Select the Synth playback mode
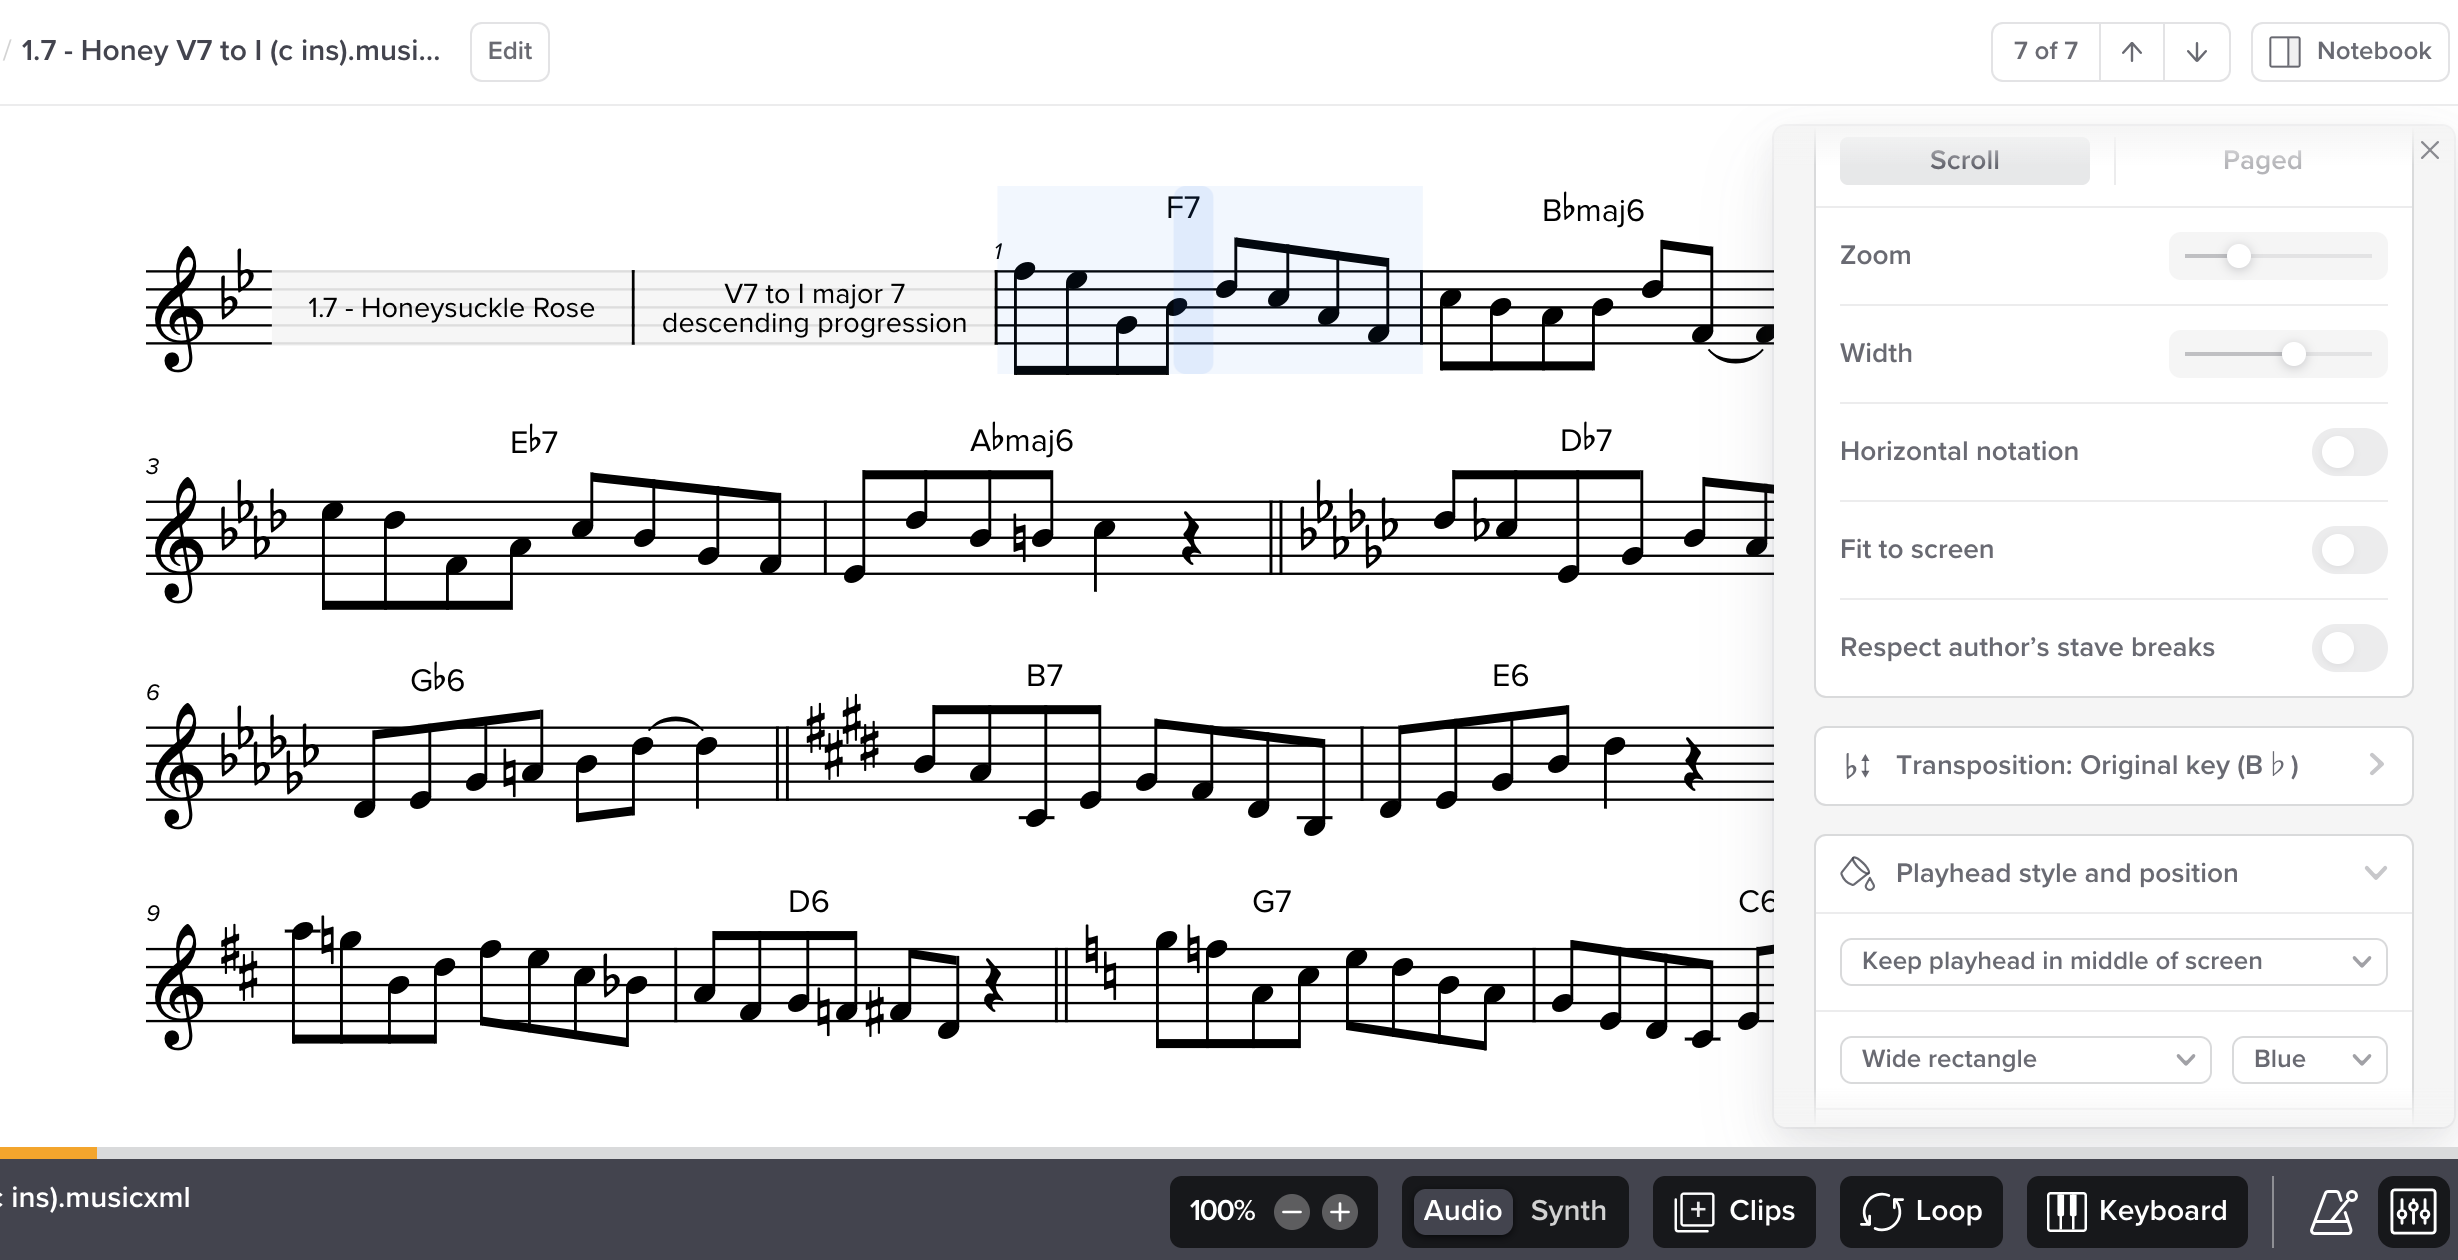This screenshot has width=2458, height=1260. coord(1568,1211)
